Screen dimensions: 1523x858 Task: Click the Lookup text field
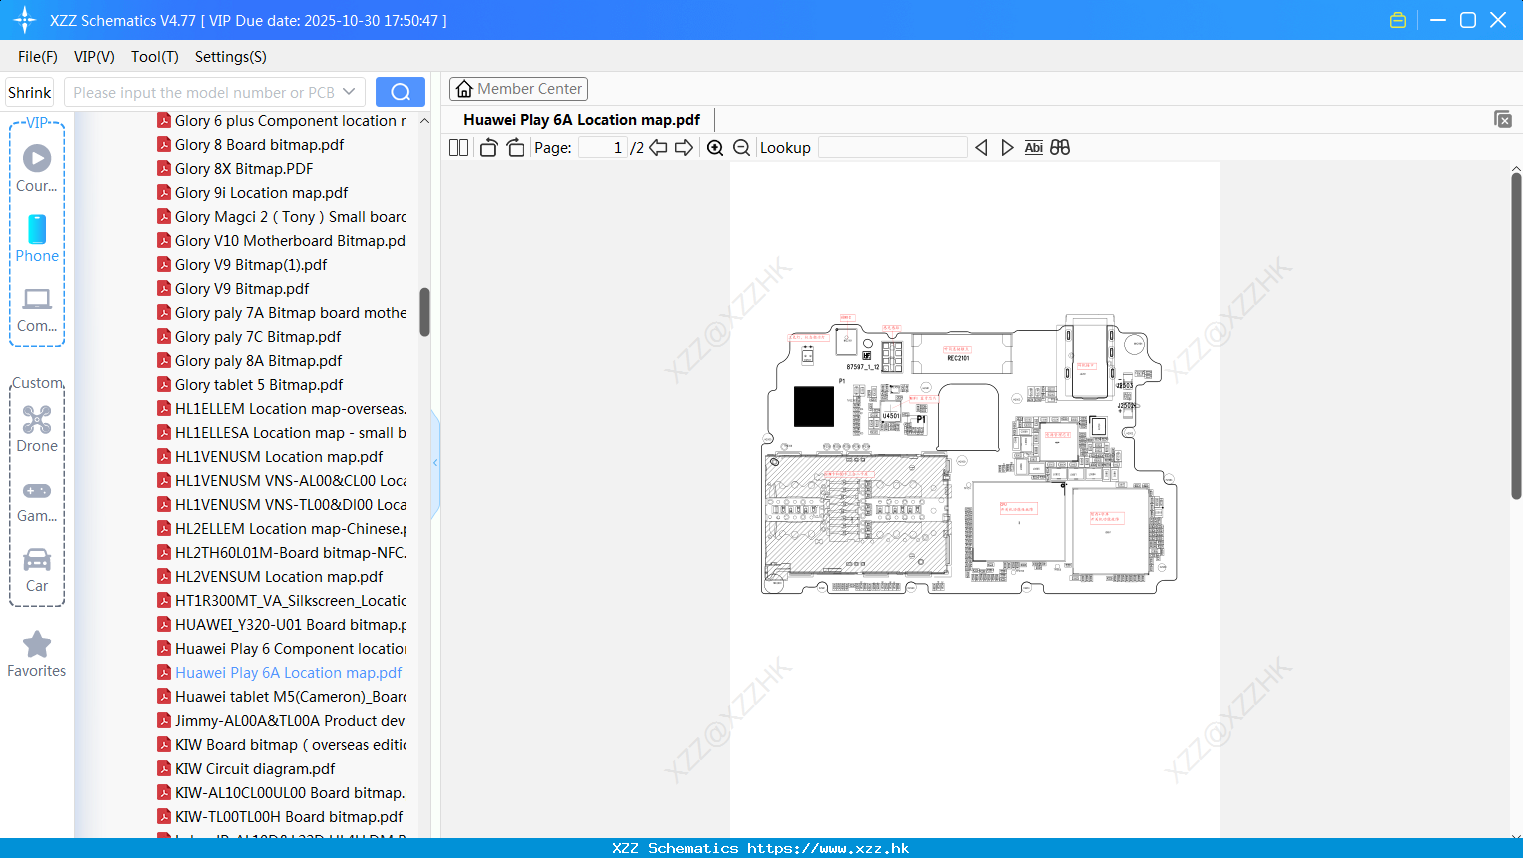click(x=892, y=147)
